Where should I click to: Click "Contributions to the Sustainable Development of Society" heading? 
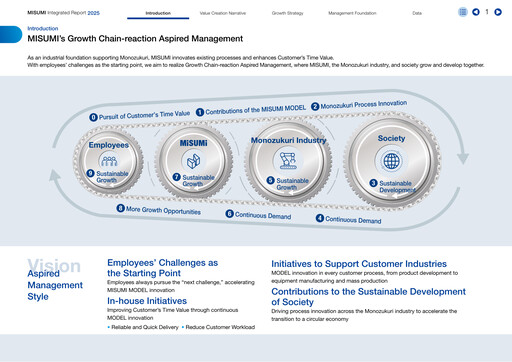(x=368, y=297)
